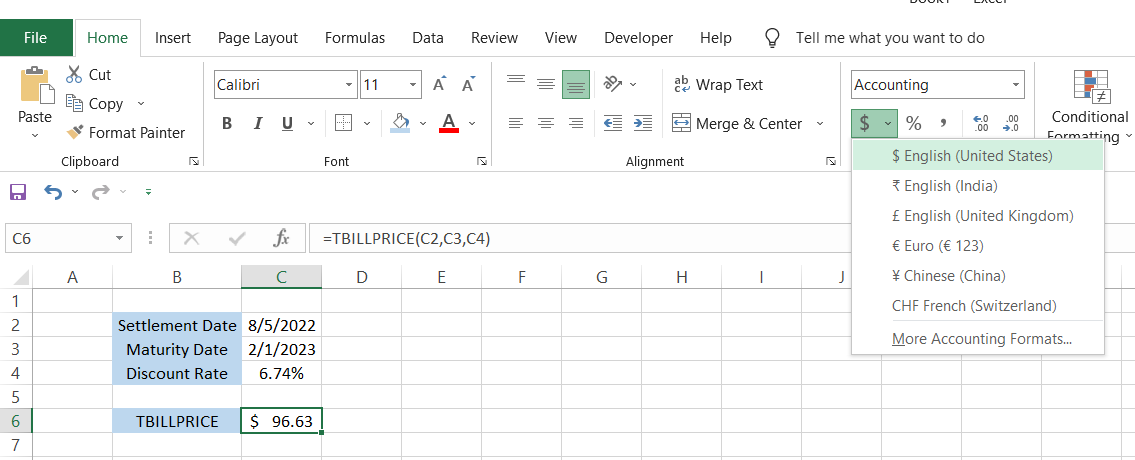1135x460 pixels.
Task: Click the Undo arrow icon
Action: (52, 191)
